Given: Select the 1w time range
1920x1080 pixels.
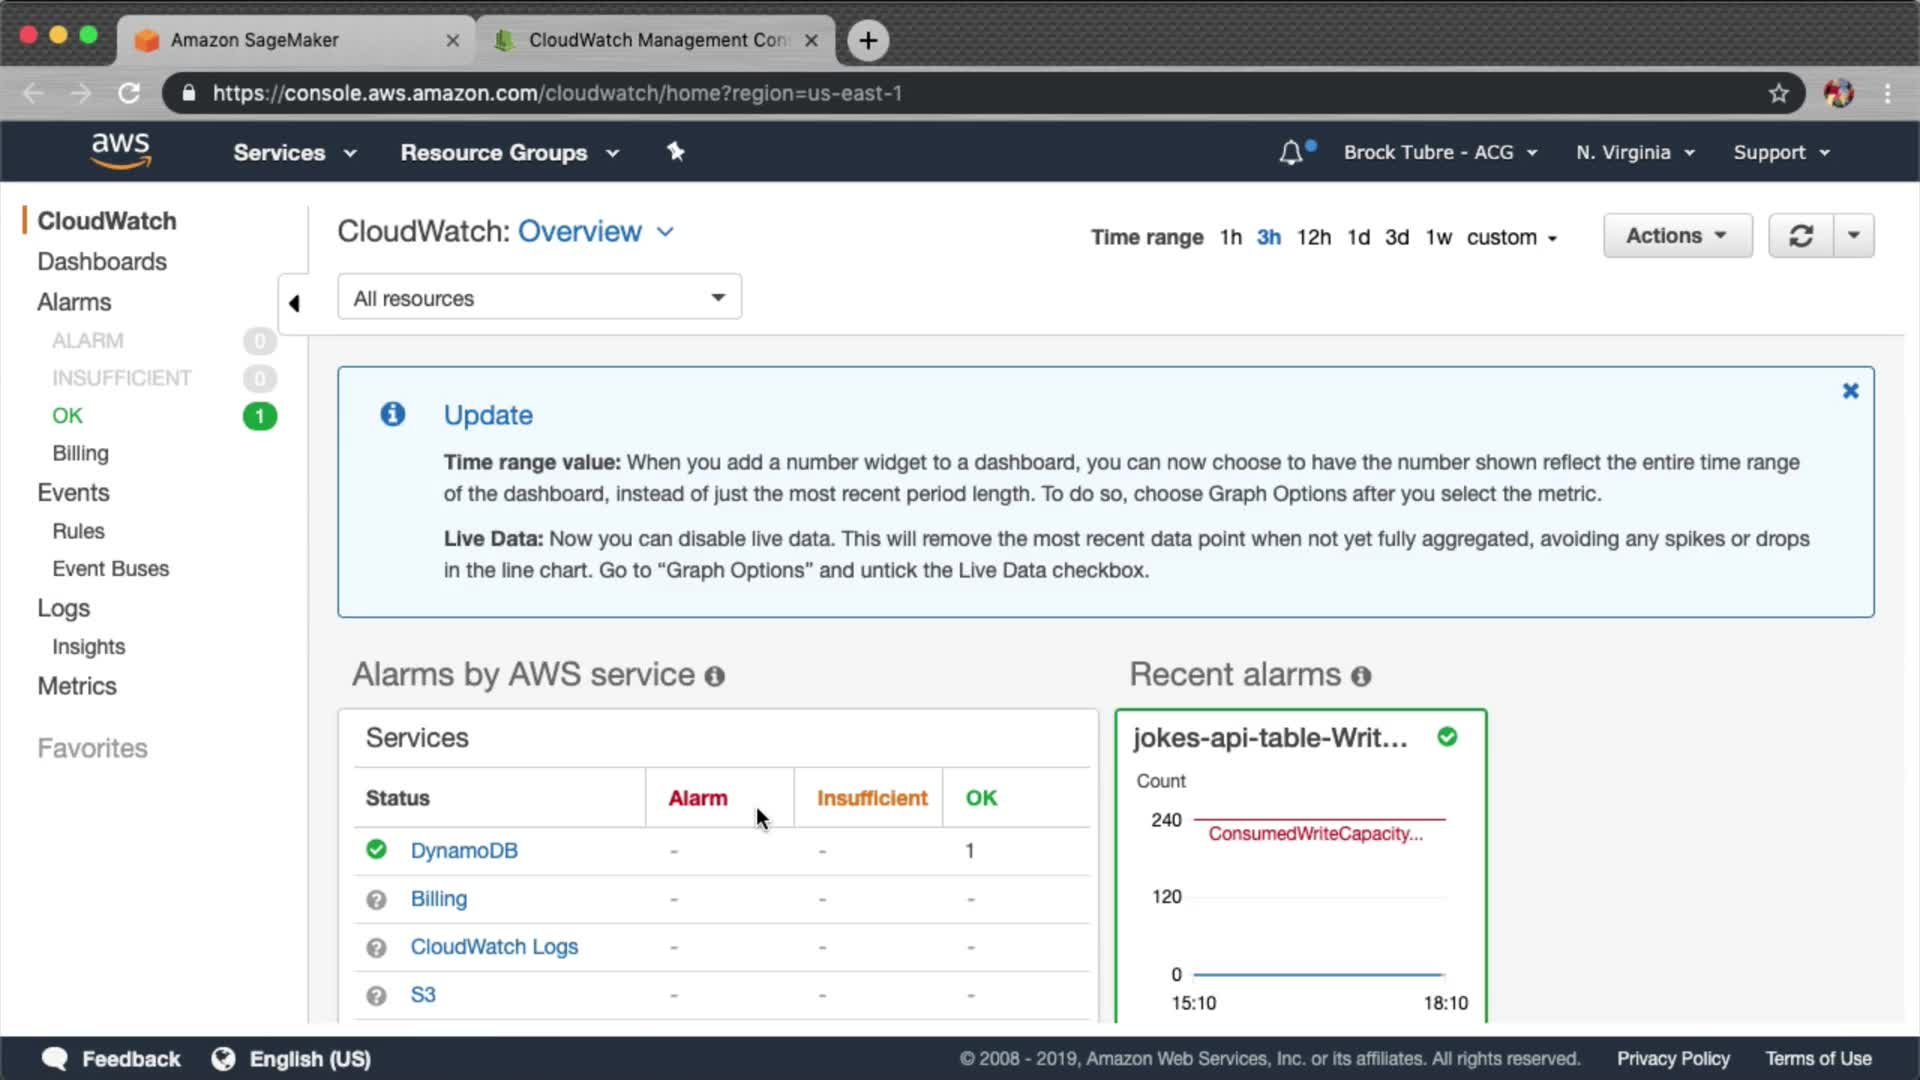Looking at the screenshot, I should coord(1438,238).
